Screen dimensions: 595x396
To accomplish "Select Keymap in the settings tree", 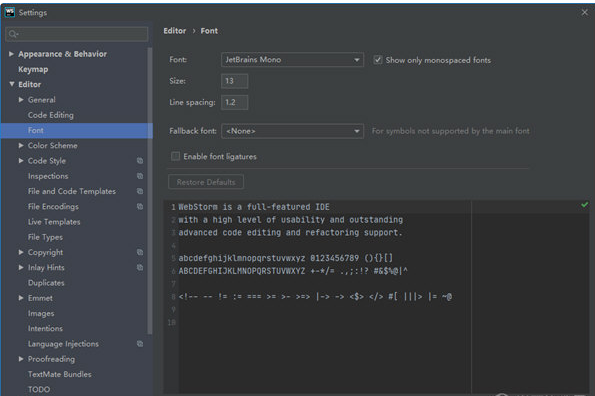I will pos(33,69).
